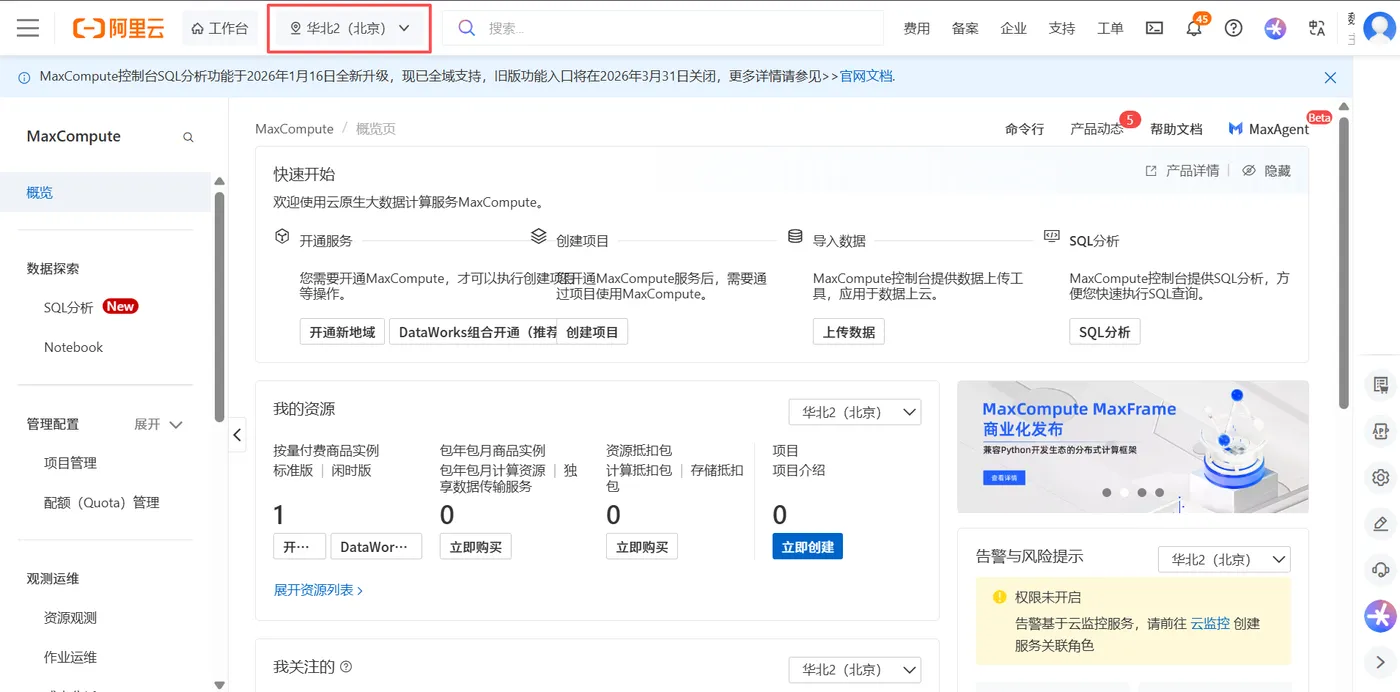
Task: Click the magnifier icon in search bar
Action: click(466, 28)
